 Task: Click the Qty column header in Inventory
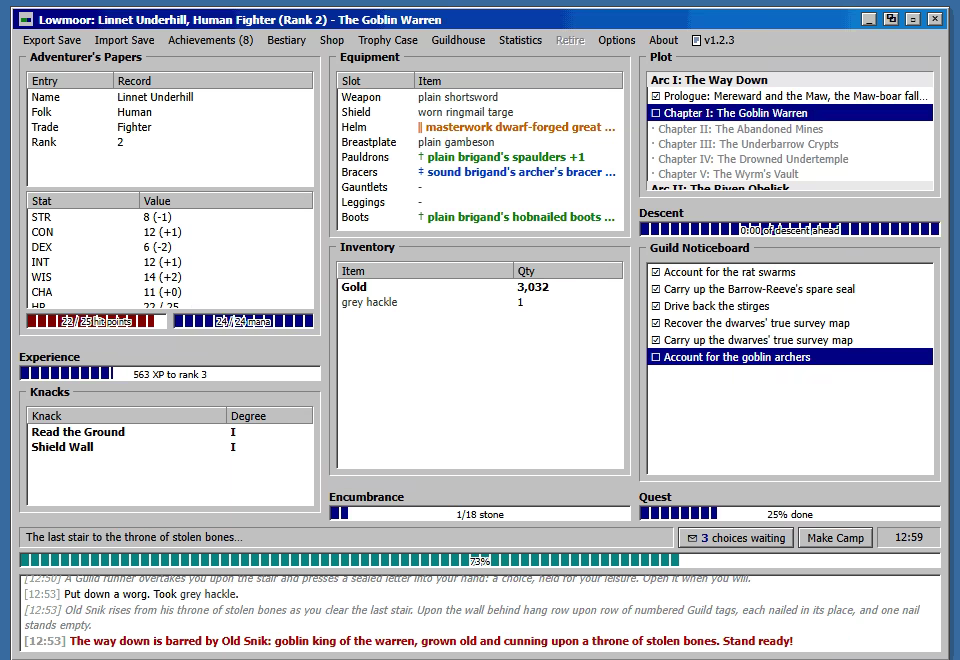pos(568,271)
